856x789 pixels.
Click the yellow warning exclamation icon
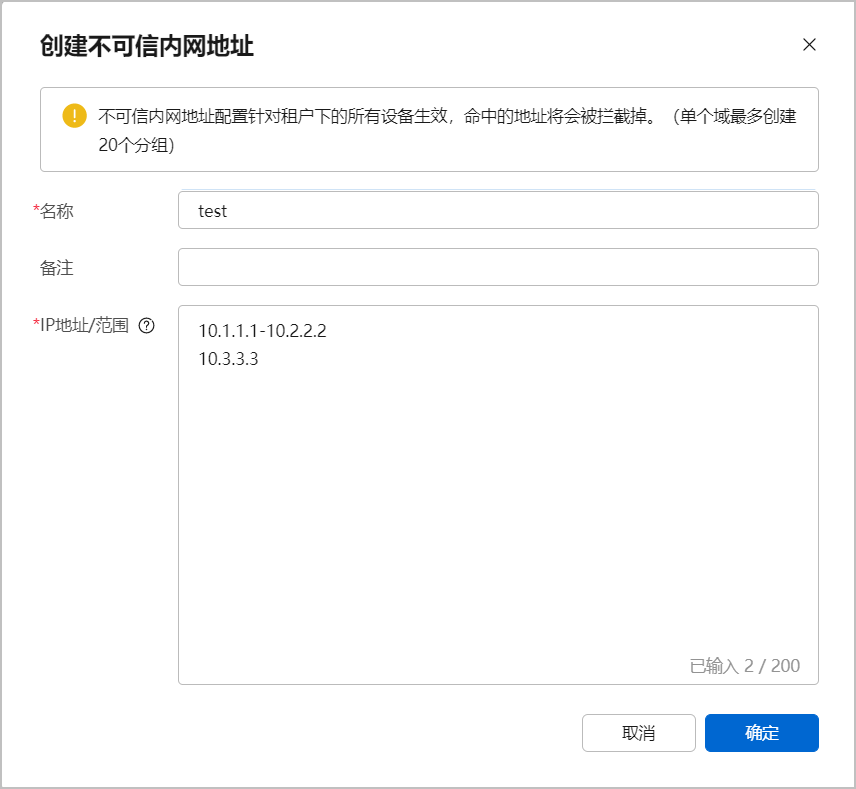[75, 116]
